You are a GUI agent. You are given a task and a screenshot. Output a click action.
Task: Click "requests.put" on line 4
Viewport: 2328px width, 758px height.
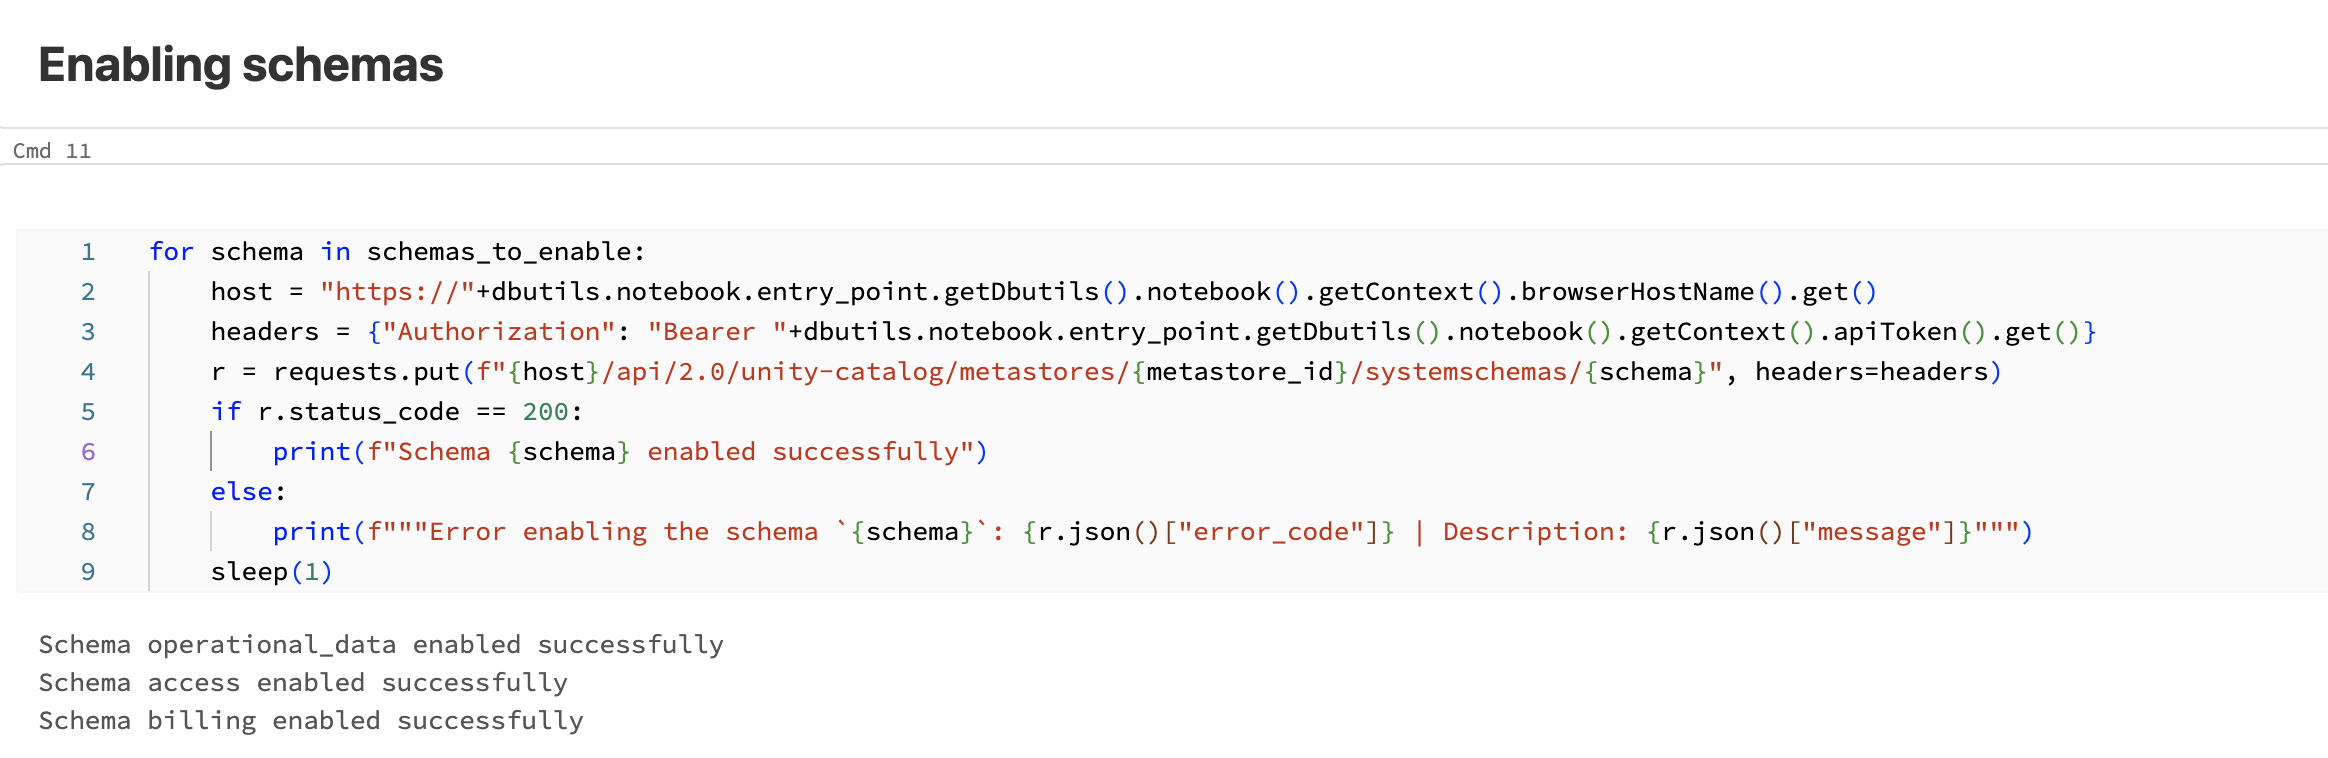pos(366,372)
